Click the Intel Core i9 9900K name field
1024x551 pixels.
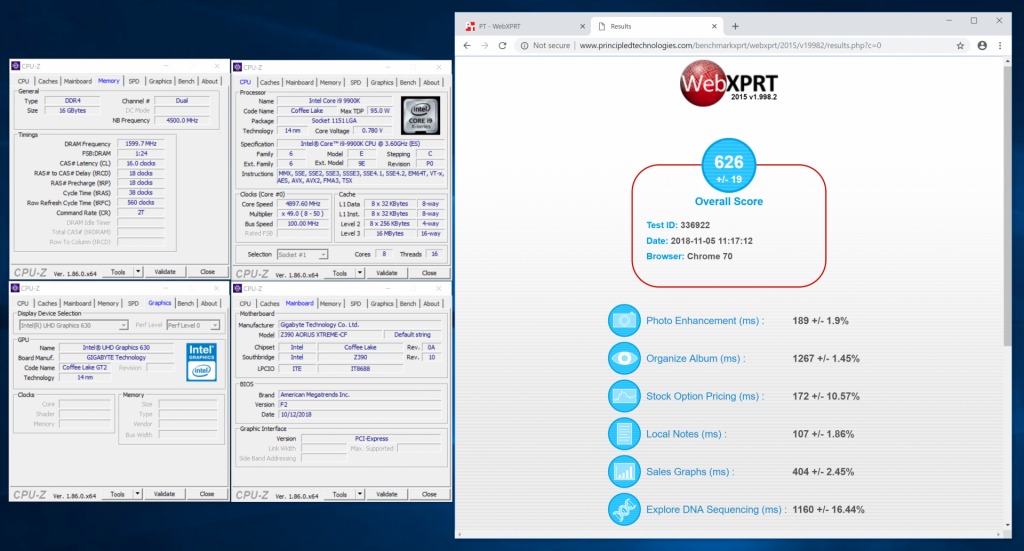(x=334, y=101)
